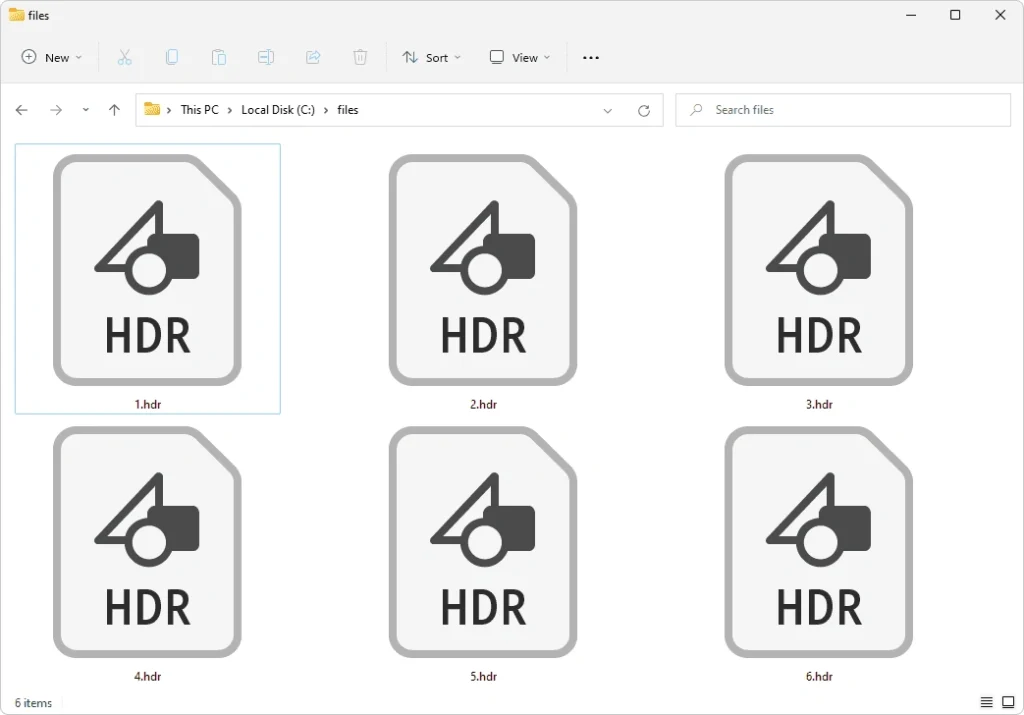Select the 5.hdr file thumbnail
The width and height of the screenshot is (1024, 715).
pyautogui.click(x=483, y=541)
